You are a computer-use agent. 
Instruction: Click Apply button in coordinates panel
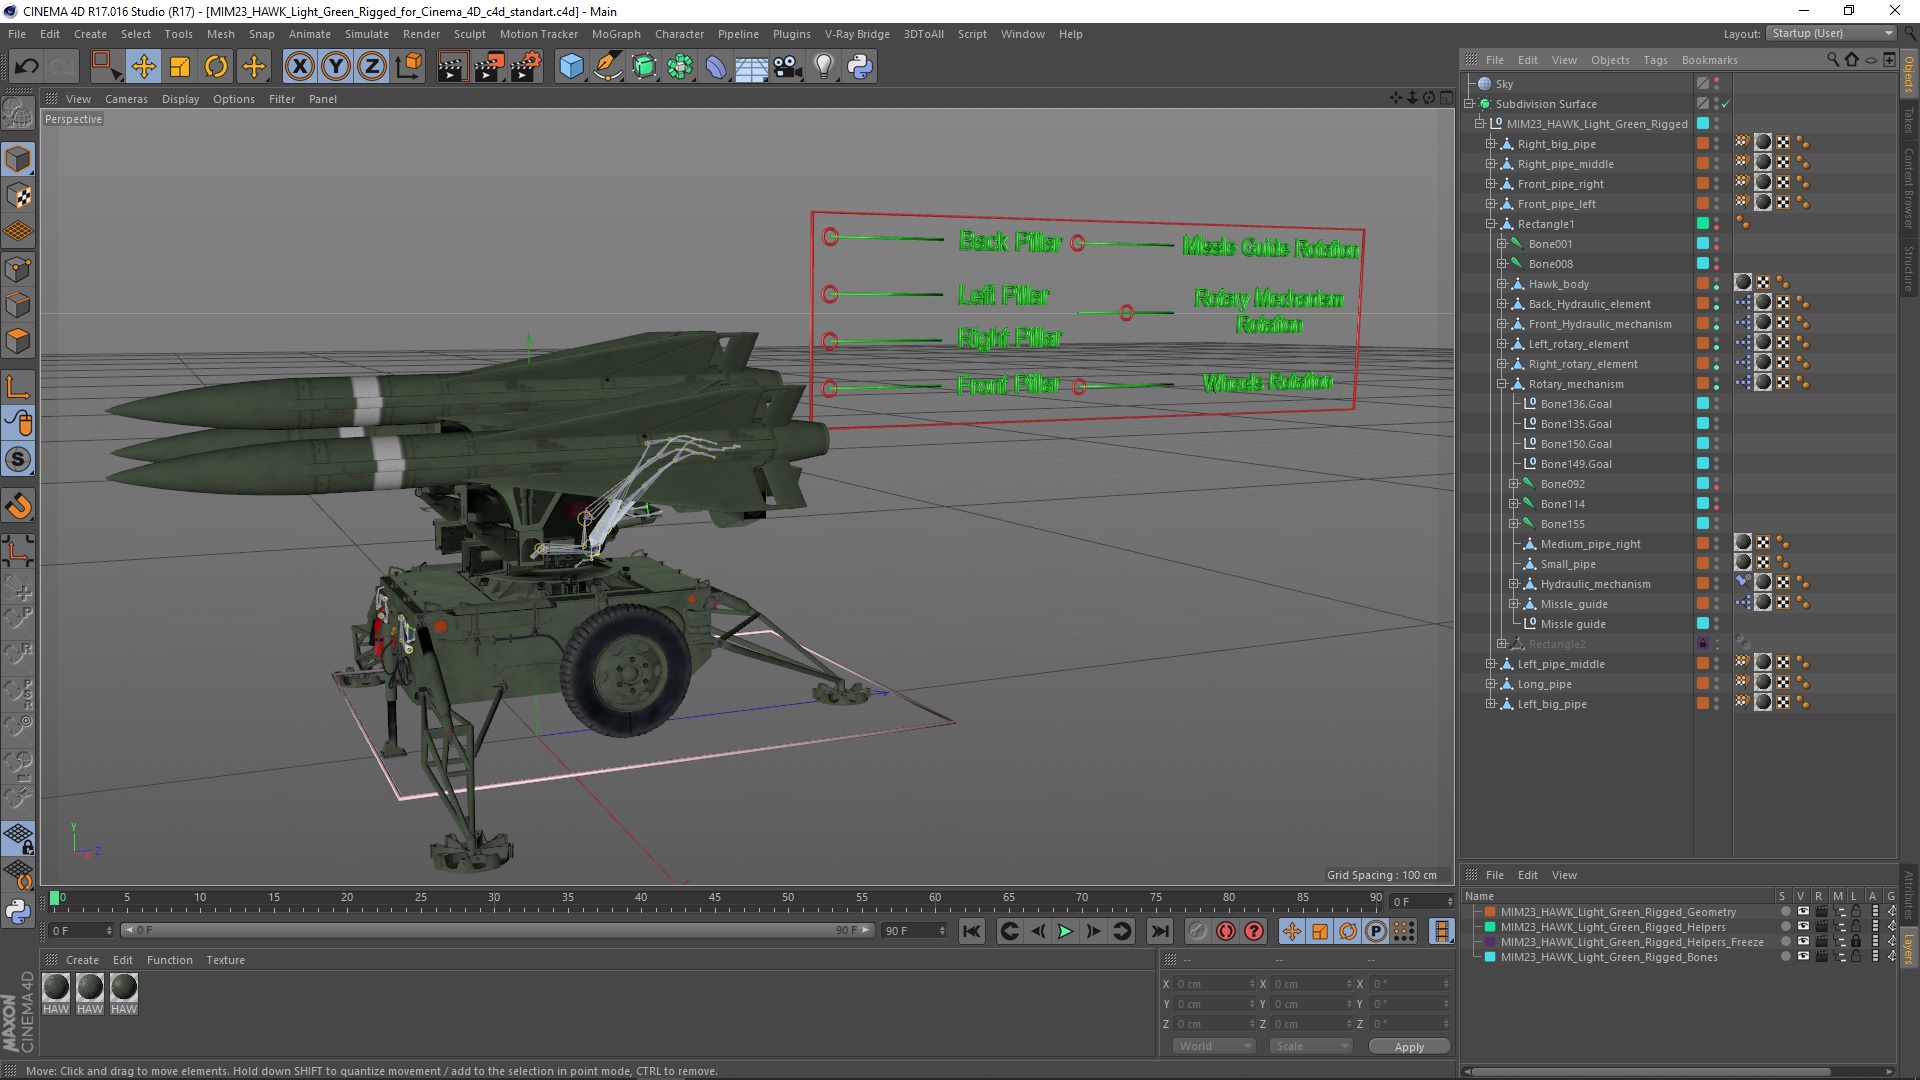tap(1406, 1046)
